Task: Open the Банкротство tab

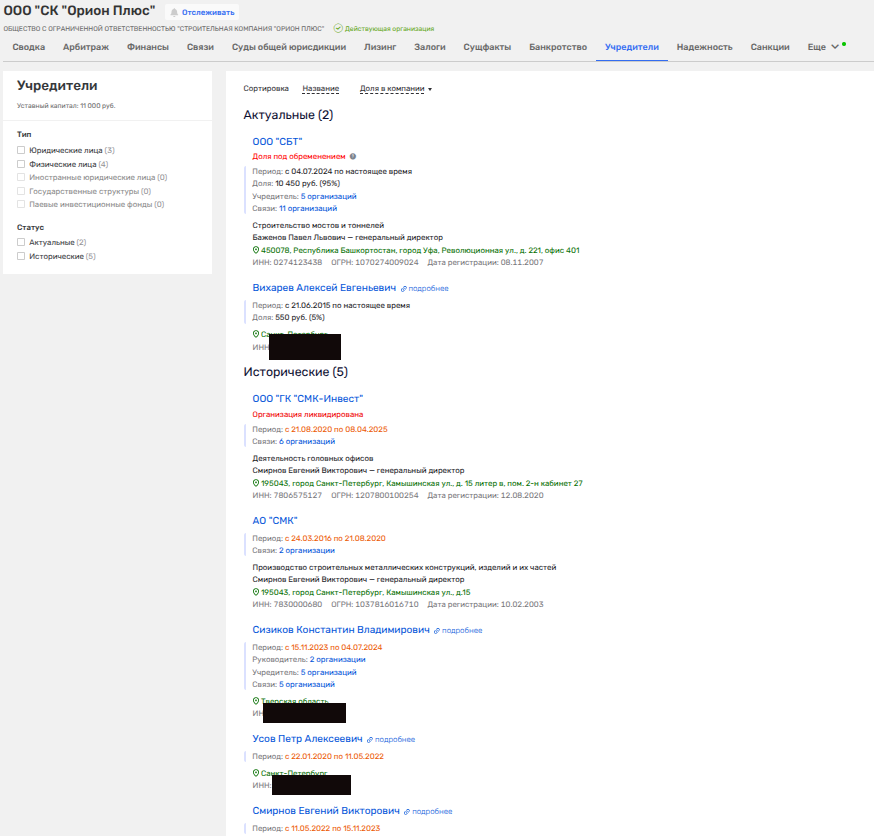Action: click(x=558, y=47)
